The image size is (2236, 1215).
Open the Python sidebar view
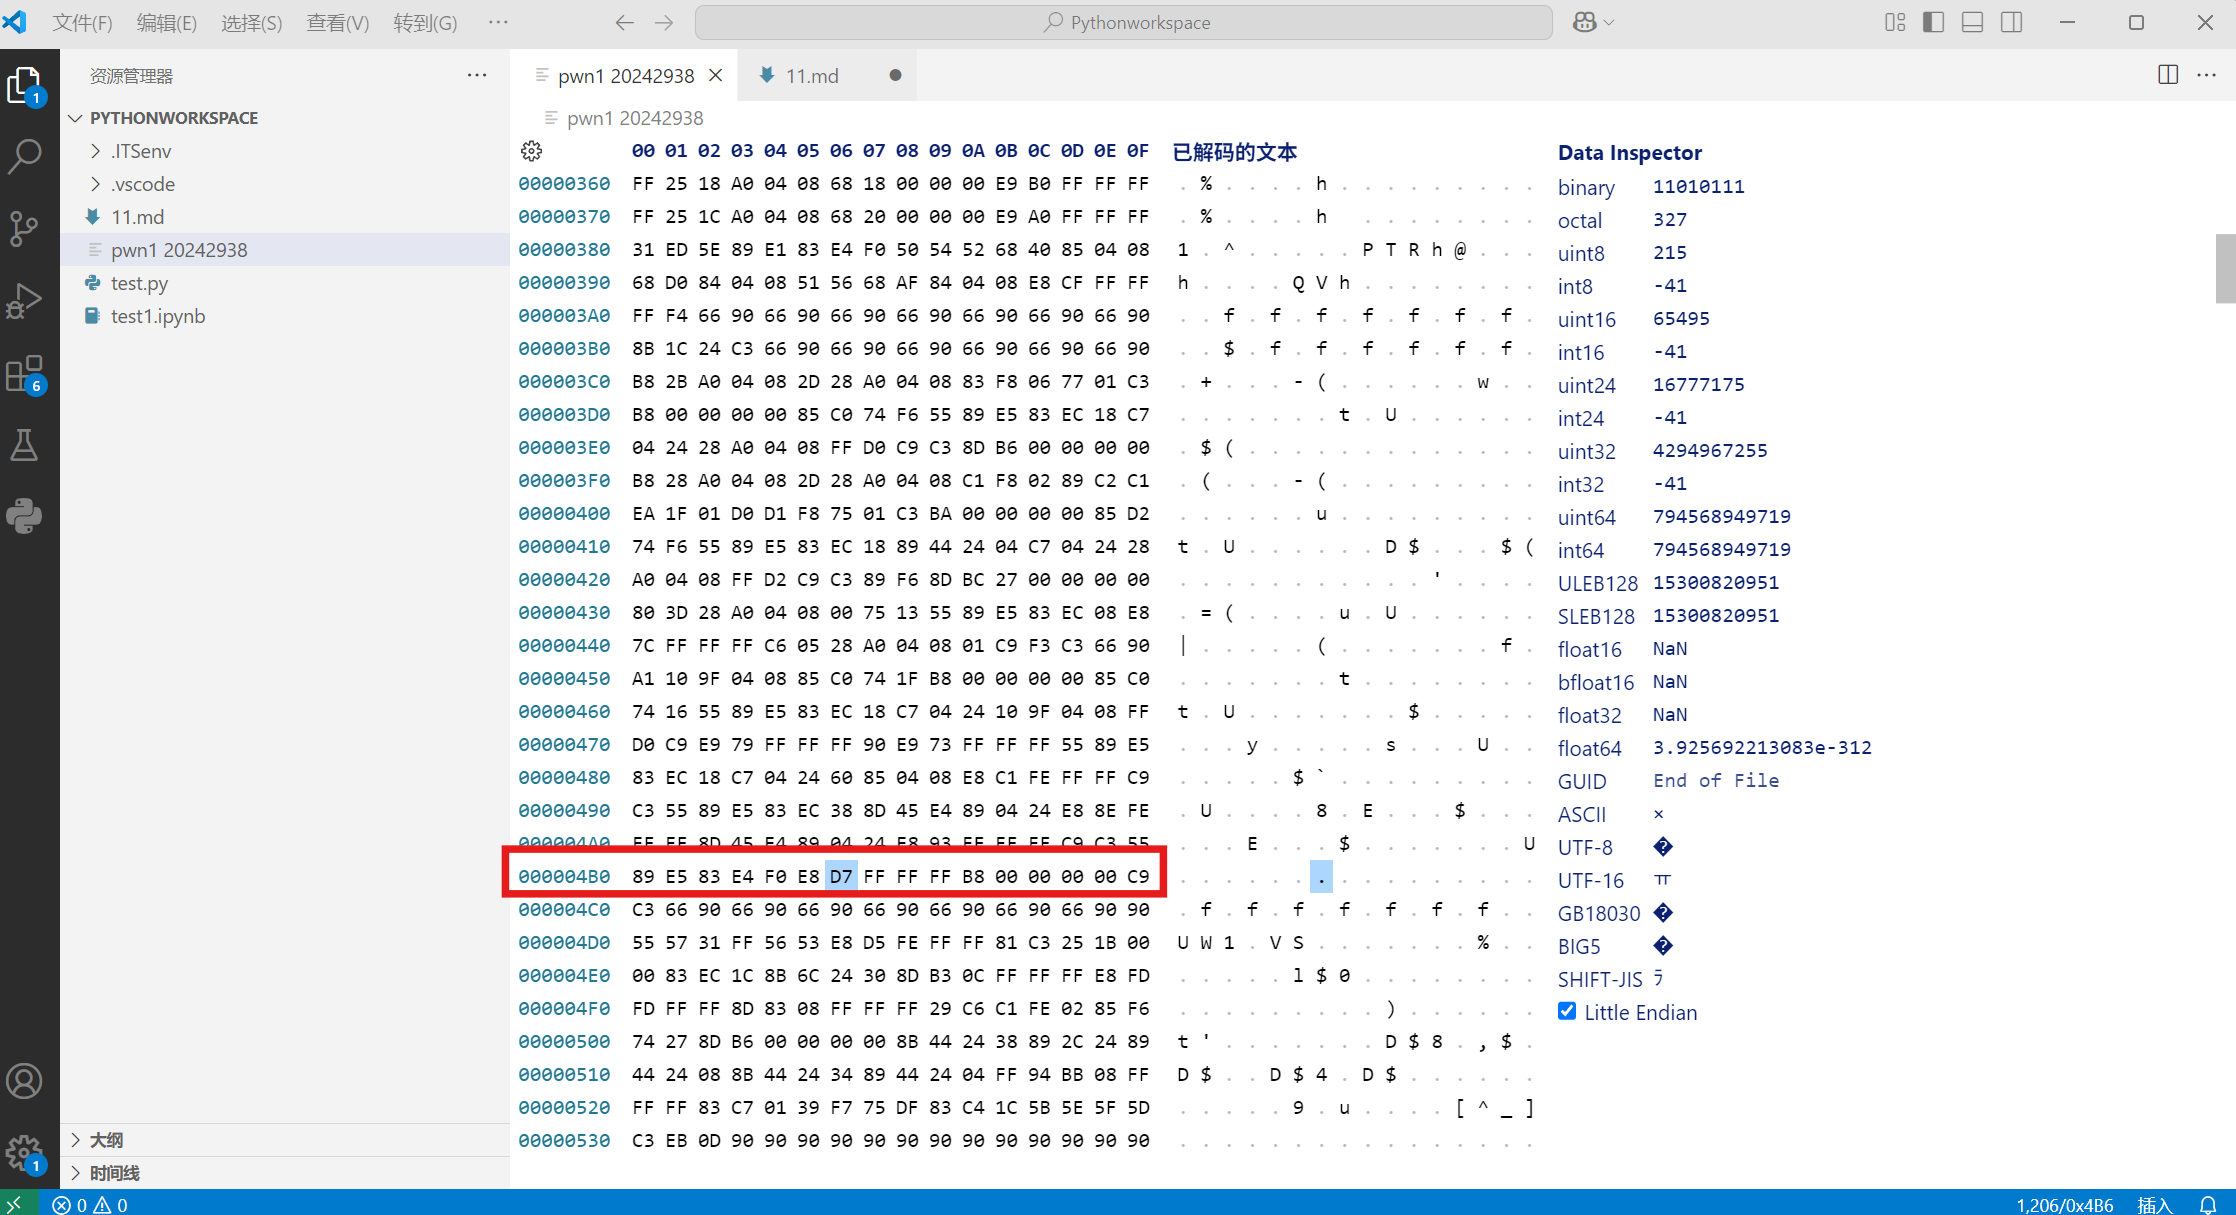[25, 516]
